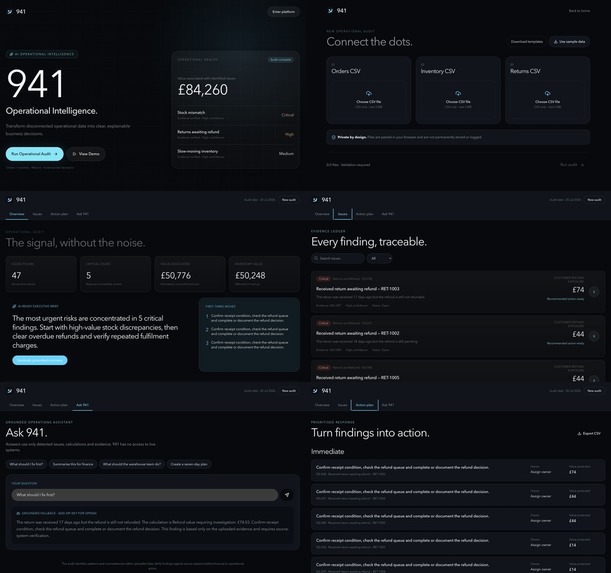Open 'Received return awaiting refund – RET-1003' title
611x573 pixels.
357,289
